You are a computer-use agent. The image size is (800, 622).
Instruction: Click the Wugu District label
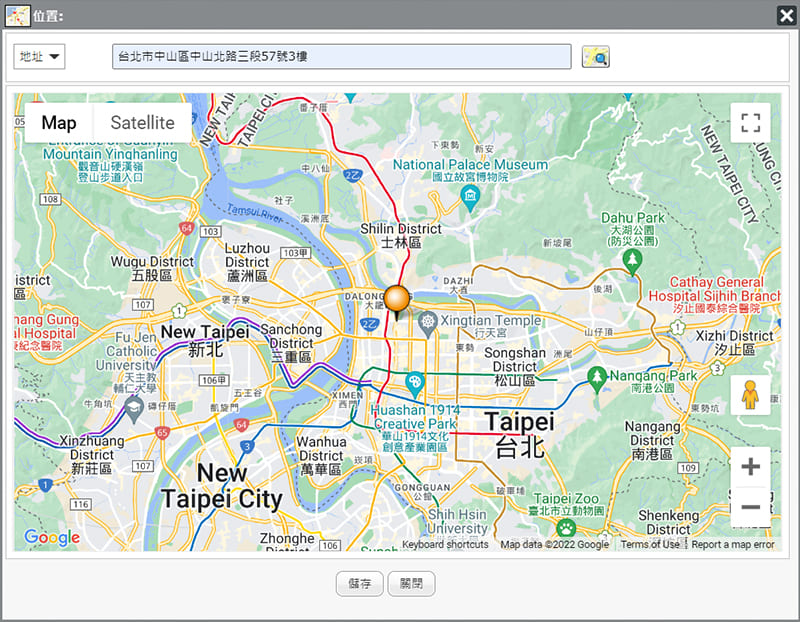[x=152, y=268]
